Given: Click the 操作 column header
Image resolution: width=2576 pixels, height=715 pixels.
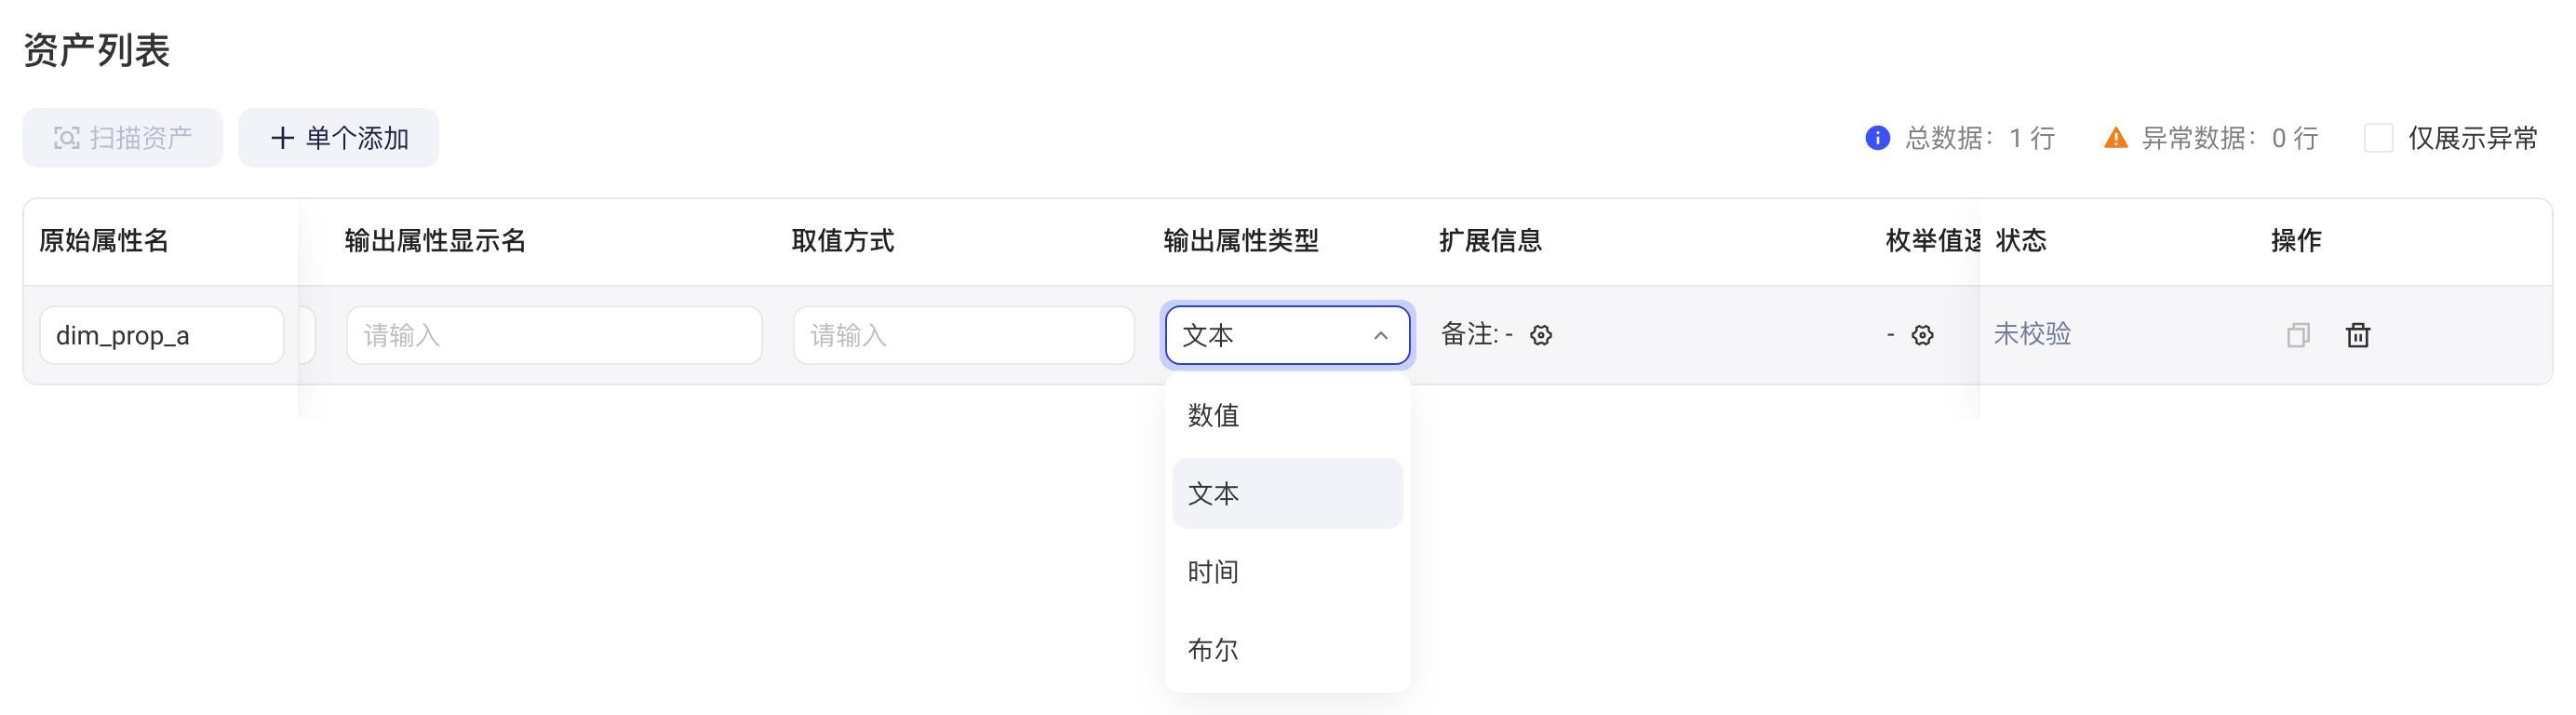Looking at the screenshot, I should (x=2296, y=240).
